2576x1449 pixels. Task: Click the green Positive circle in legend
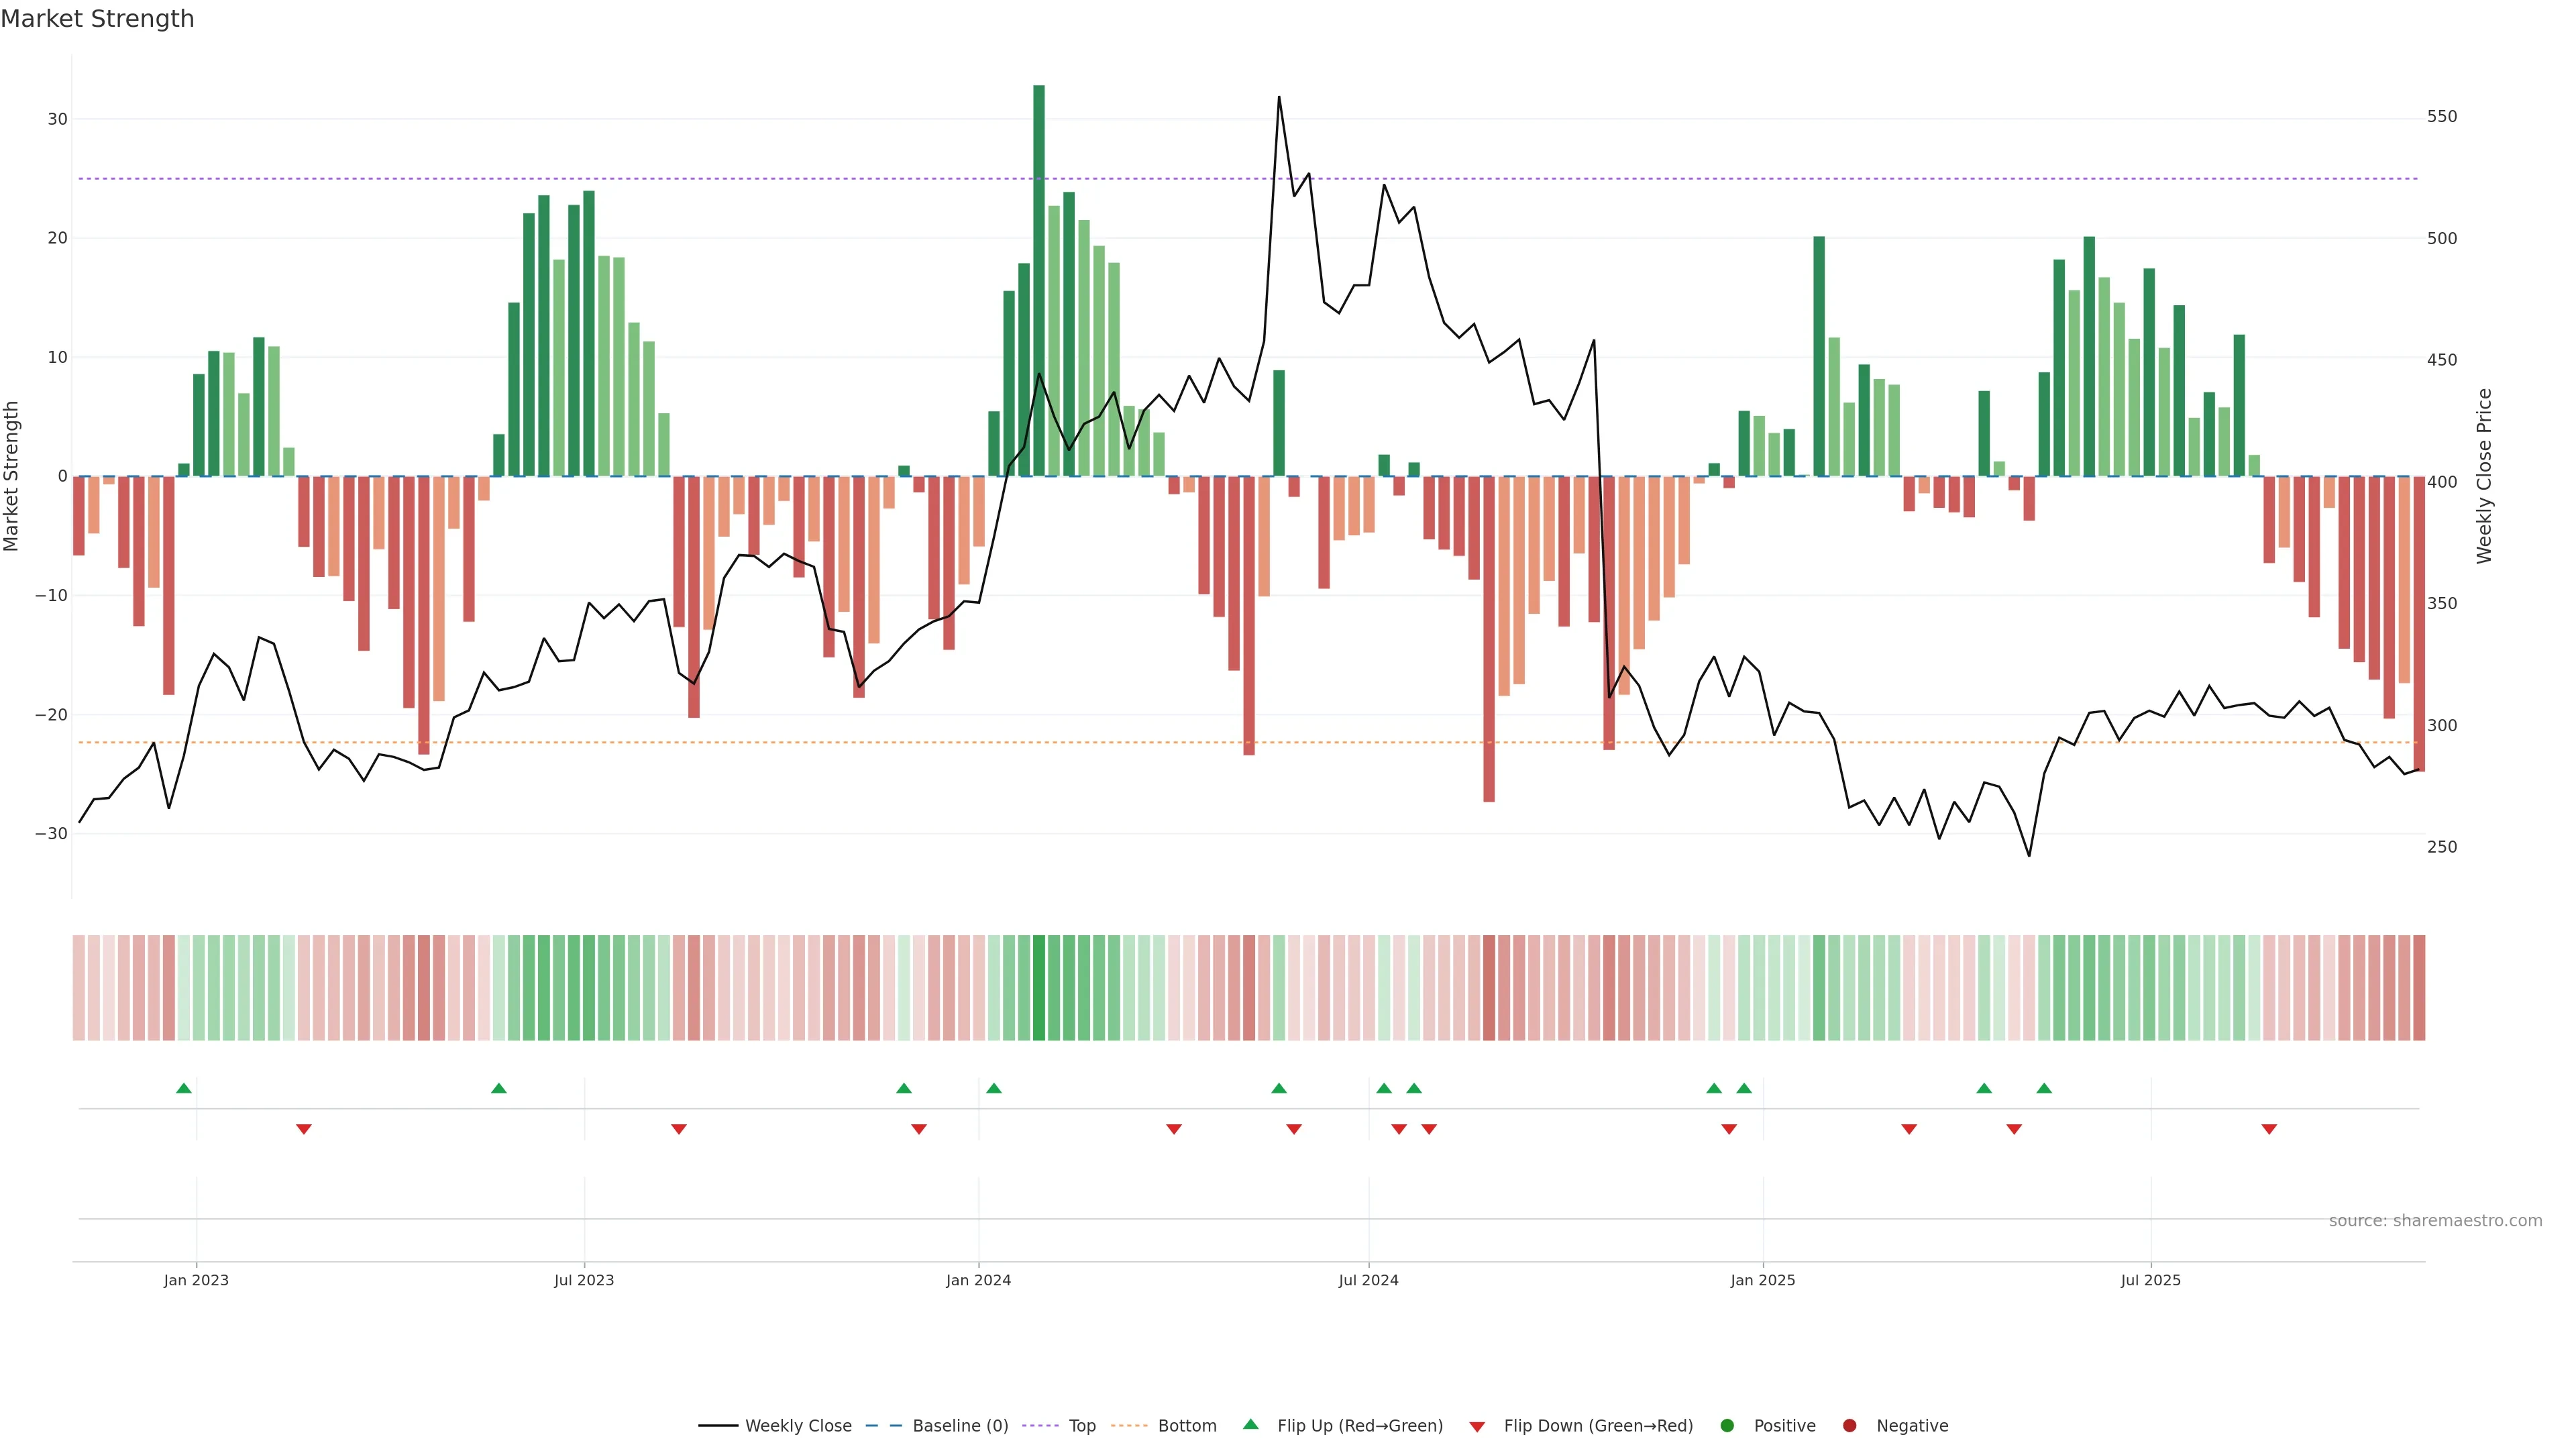(x=1727, y=1426)
